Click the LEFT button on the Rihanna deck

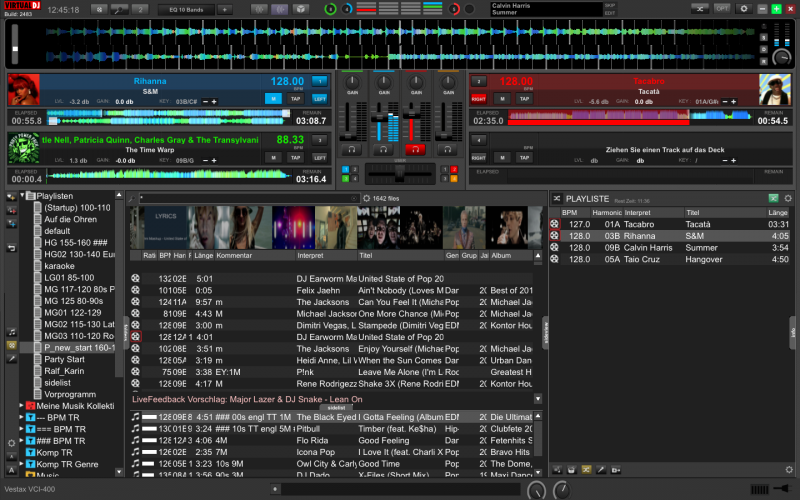(x=319, y=99)
